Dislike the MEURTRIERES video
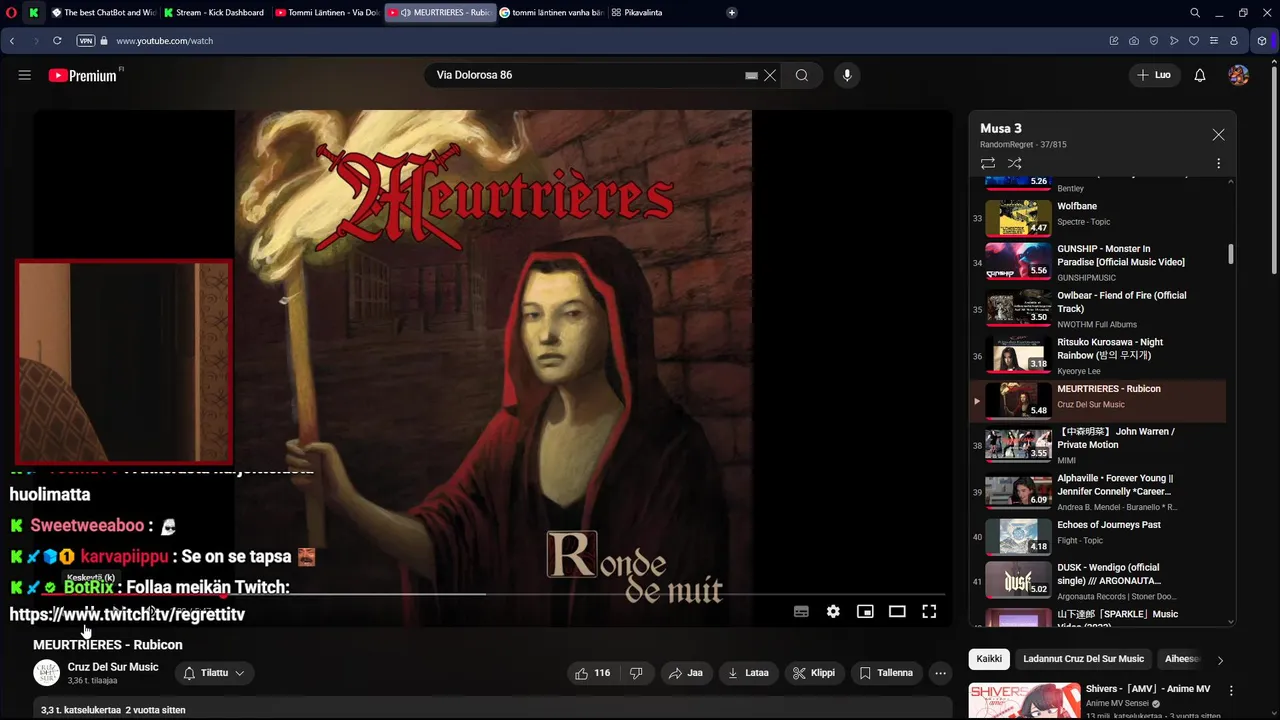Screen dimensions: 1280x720 click(x=636, y=673)
